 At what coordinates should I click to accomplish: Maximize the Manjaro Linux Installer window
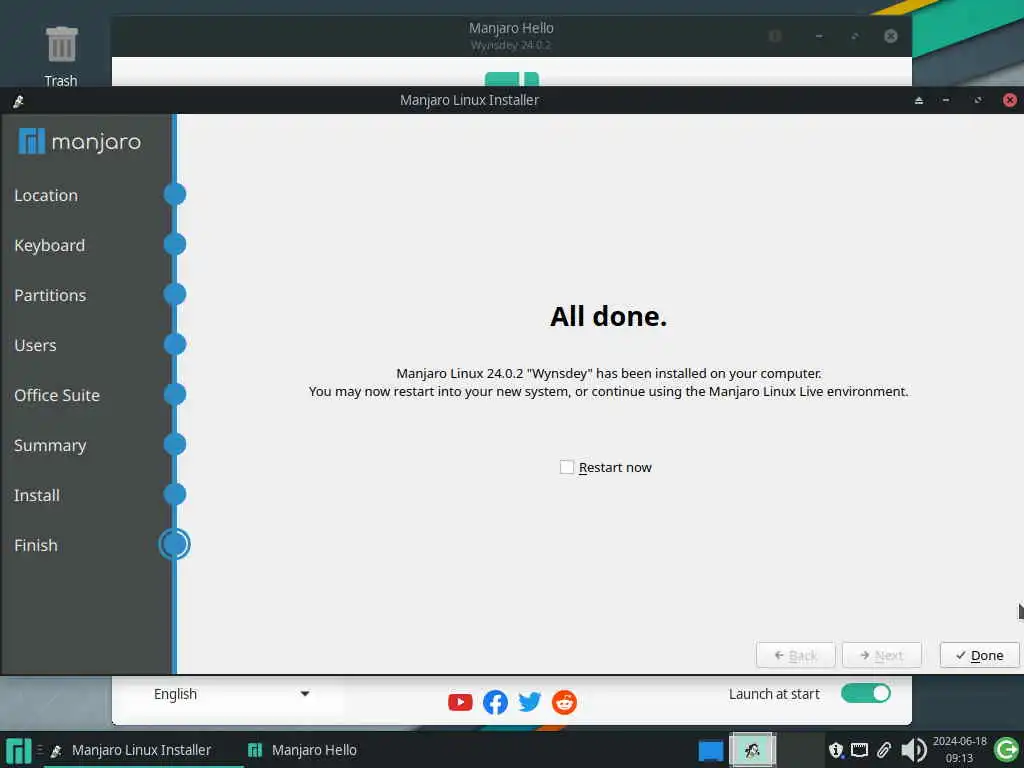(x=978, y=101)
